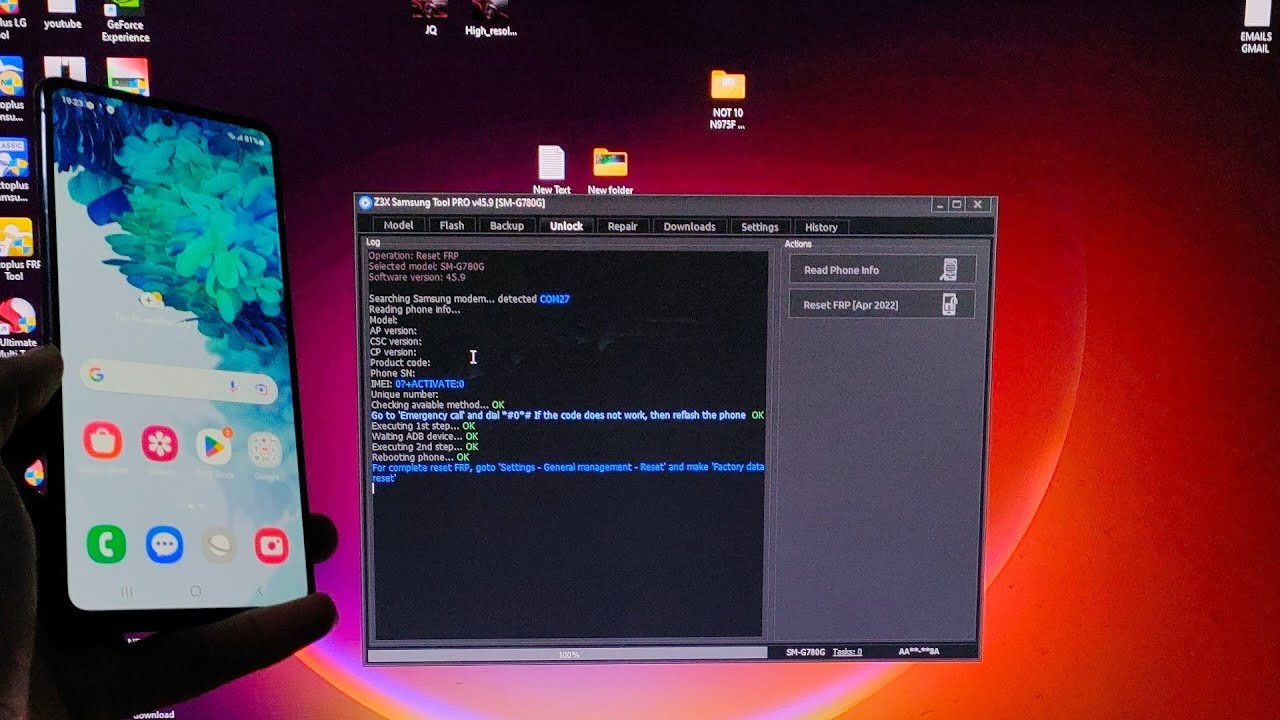Tap the red Camera icon on handset
Viewport: 1280px width, 720px height.
tap(271, 545)
